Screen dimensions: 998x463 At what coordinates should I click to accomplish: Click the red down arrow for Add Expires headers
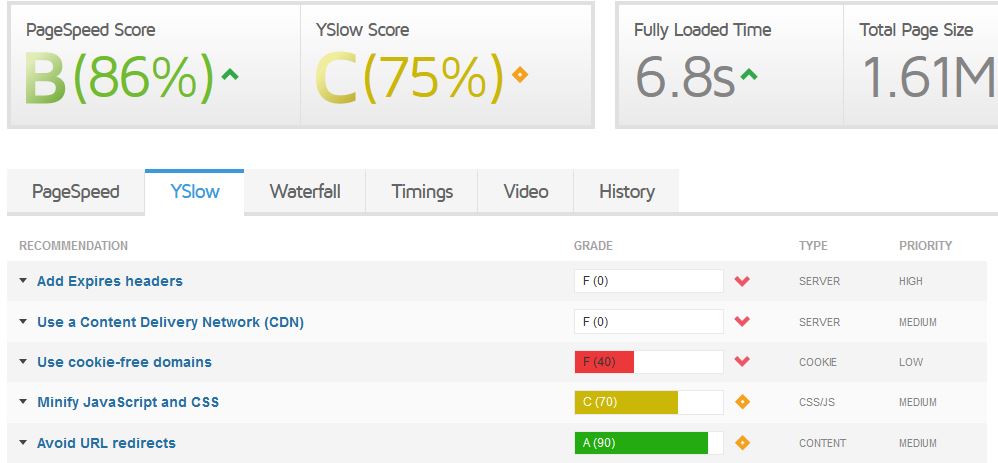click(x=742, y=282)
